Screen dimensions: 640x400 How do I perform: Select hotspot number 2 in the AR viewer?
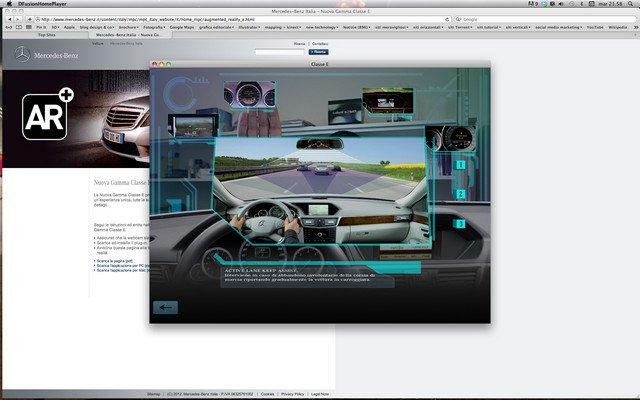pyautogui.click(x=461, y=194)
